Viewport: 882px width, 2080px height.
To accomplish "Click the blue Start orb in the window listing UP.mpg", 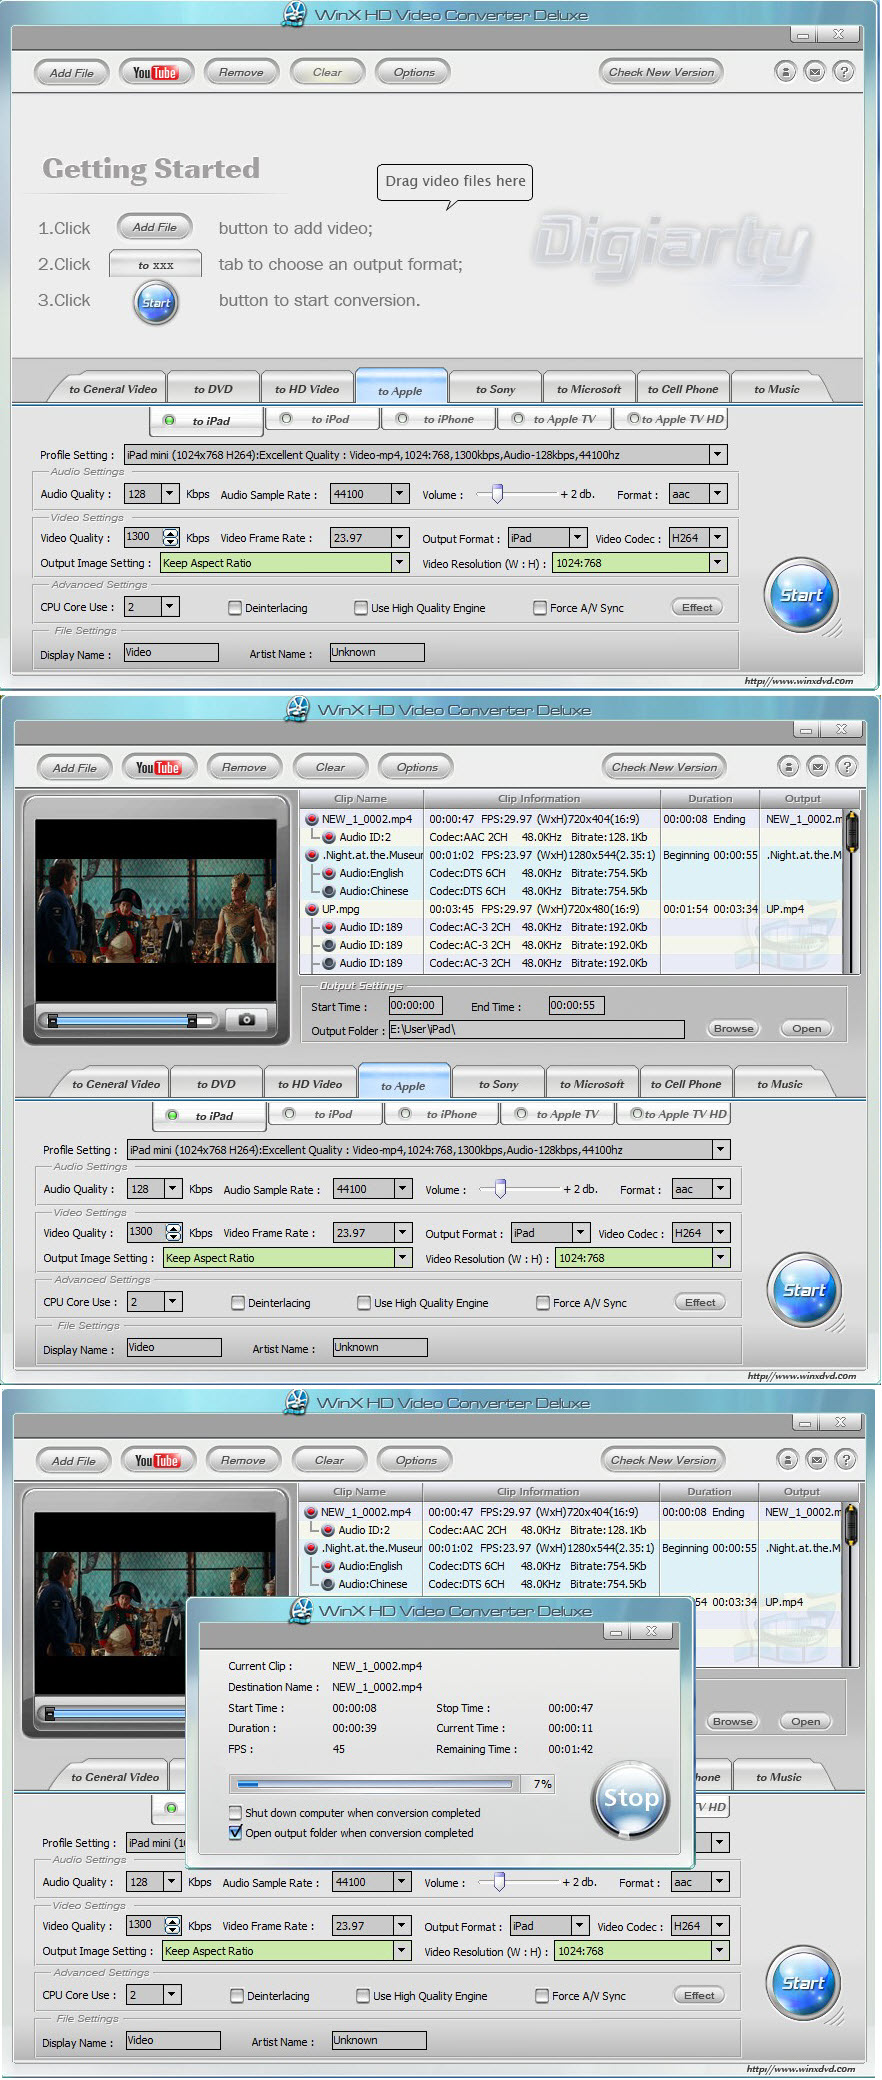I will click(804, 1290).
